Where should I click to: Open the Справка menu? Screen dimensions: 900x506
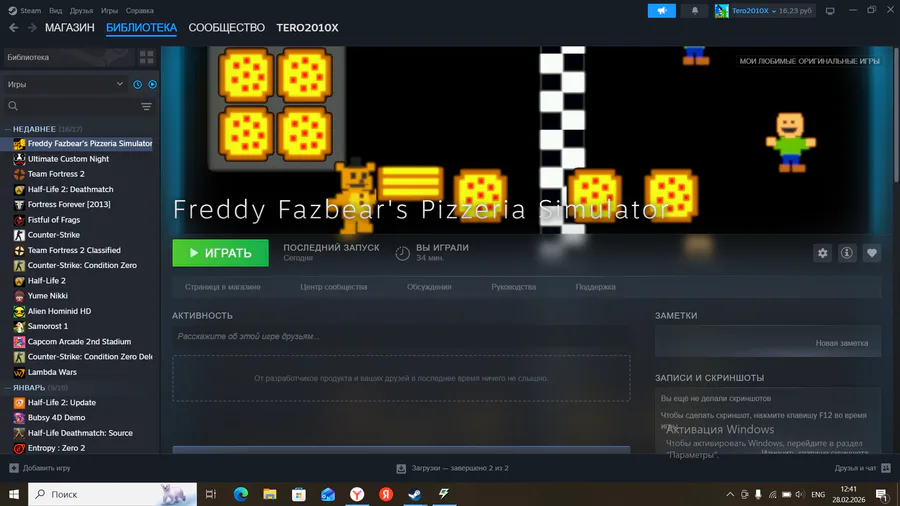139,10
